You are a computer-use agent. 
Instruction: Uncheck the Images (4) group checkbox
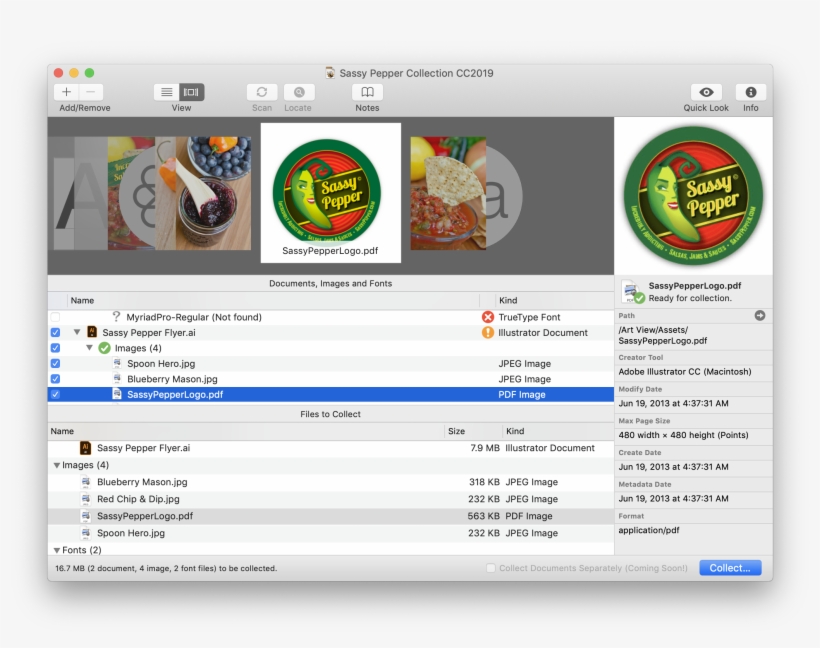55,348
